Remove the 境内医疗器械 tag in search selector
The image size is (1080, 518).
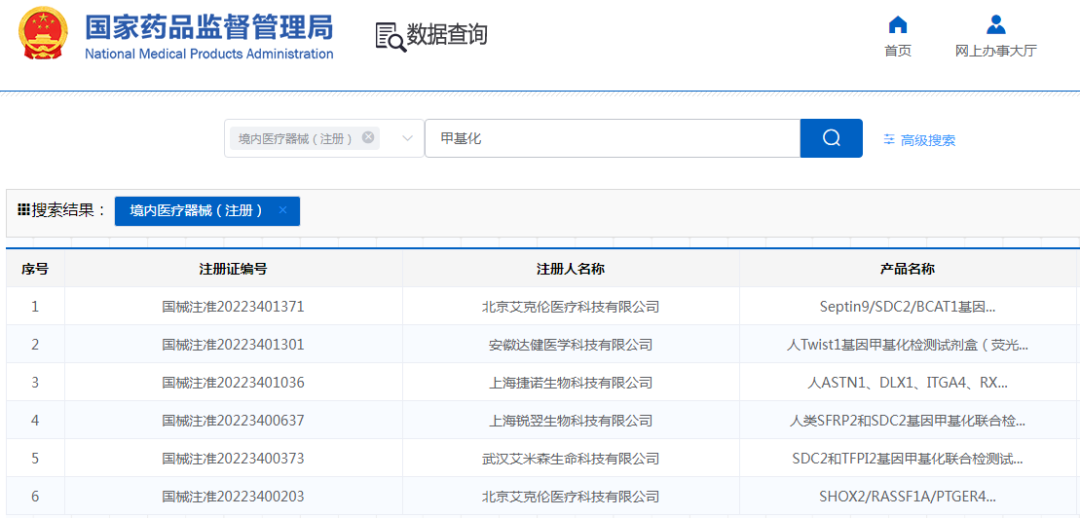click(x=368, y=138)
